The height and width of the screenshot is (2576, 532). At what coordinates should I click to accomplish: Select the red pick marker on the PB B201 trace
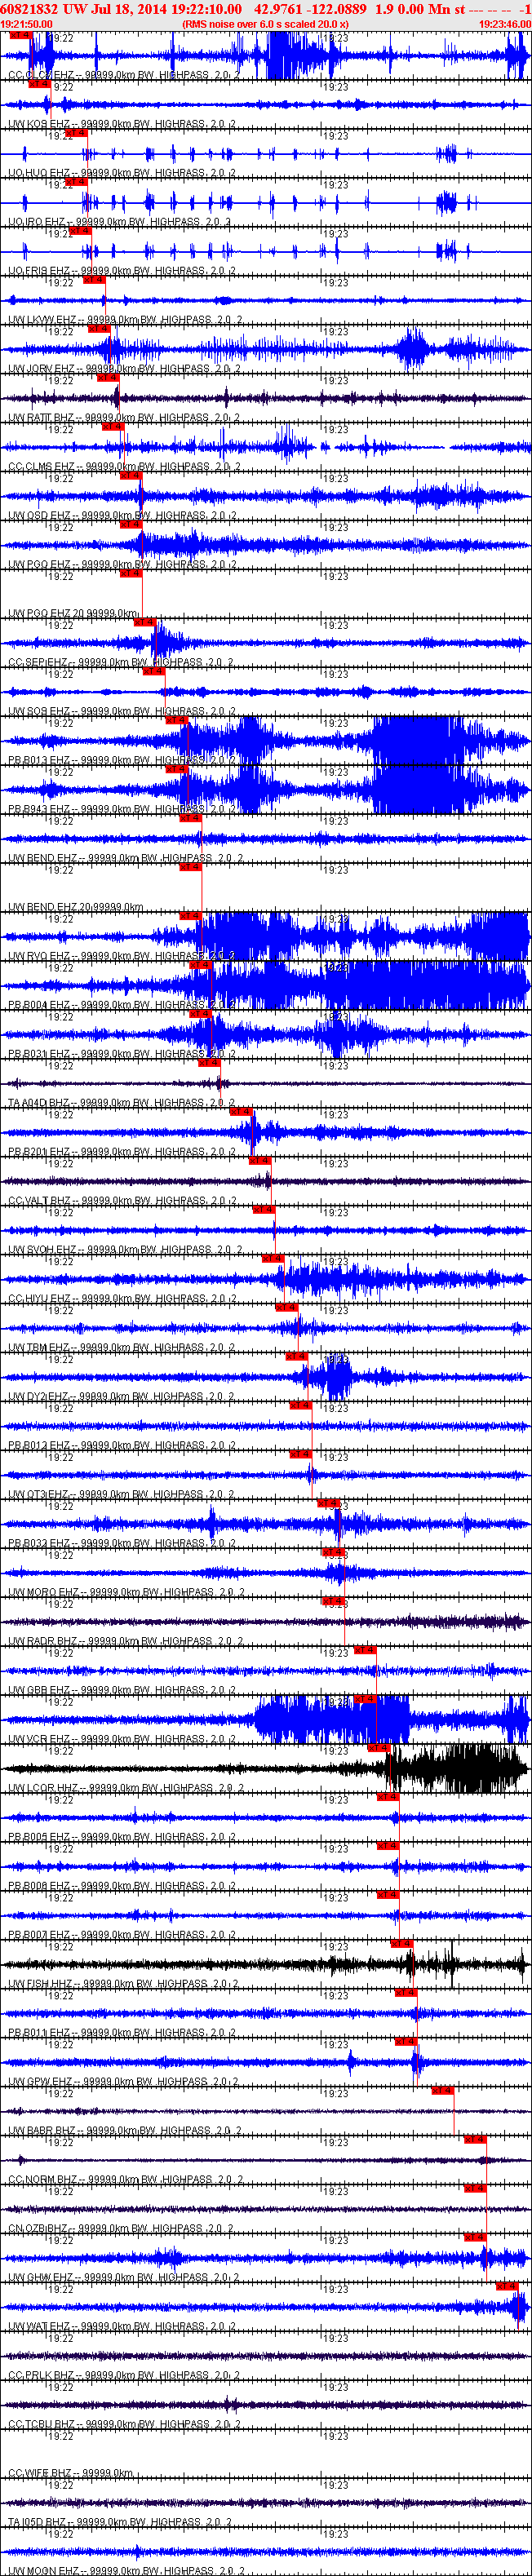pos(241,1111)
